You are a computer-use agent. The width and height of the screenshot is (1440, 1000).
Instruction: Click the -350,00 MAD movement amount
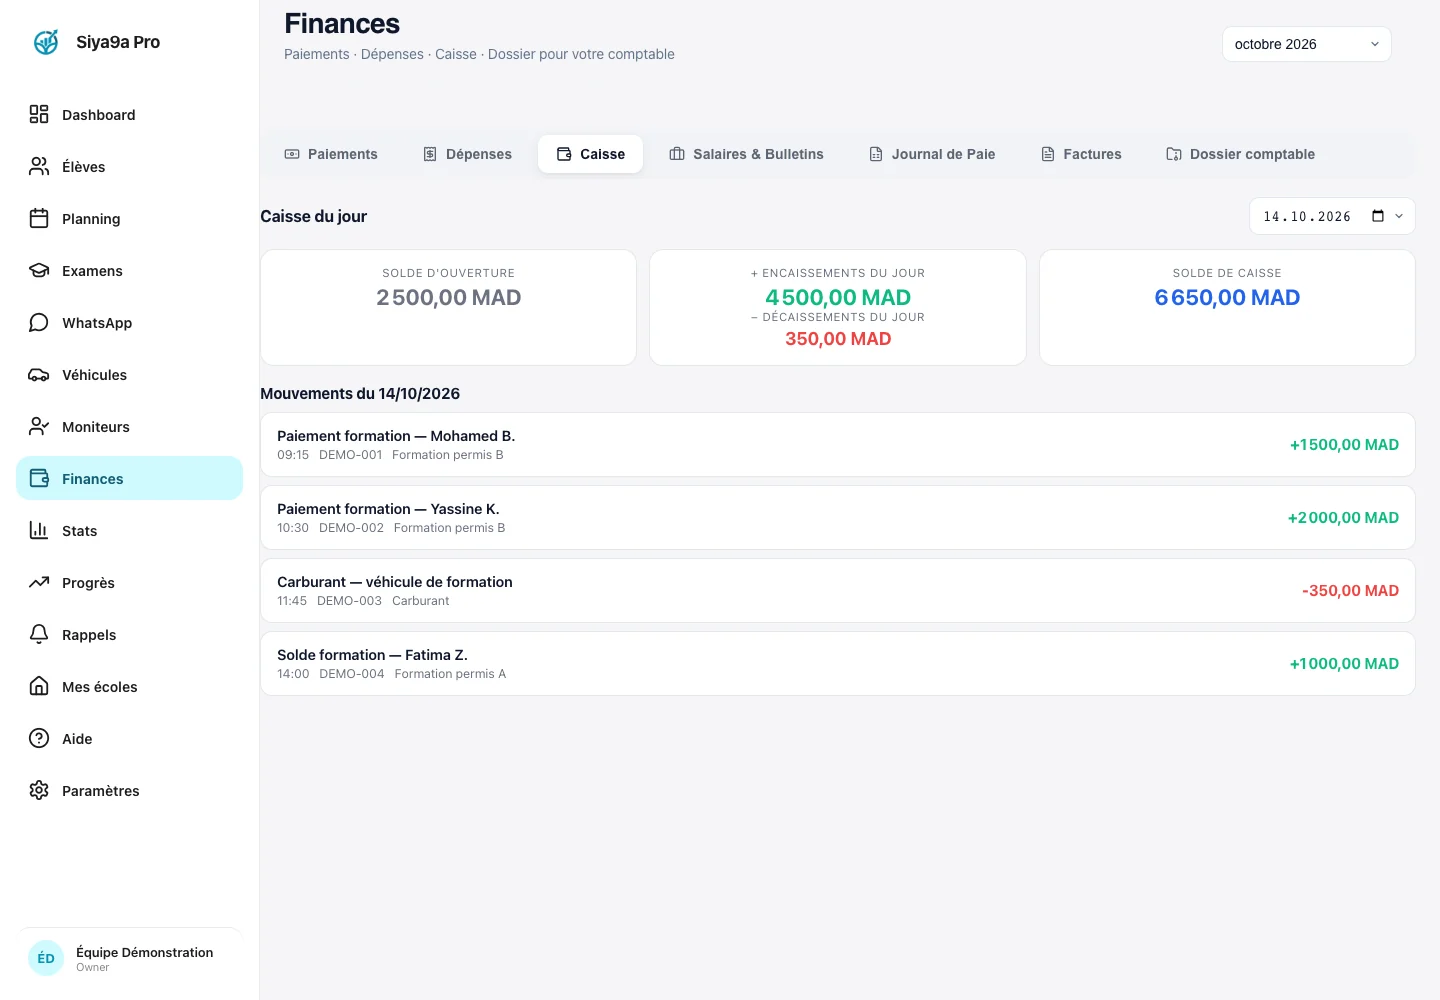coord(1350,590)
